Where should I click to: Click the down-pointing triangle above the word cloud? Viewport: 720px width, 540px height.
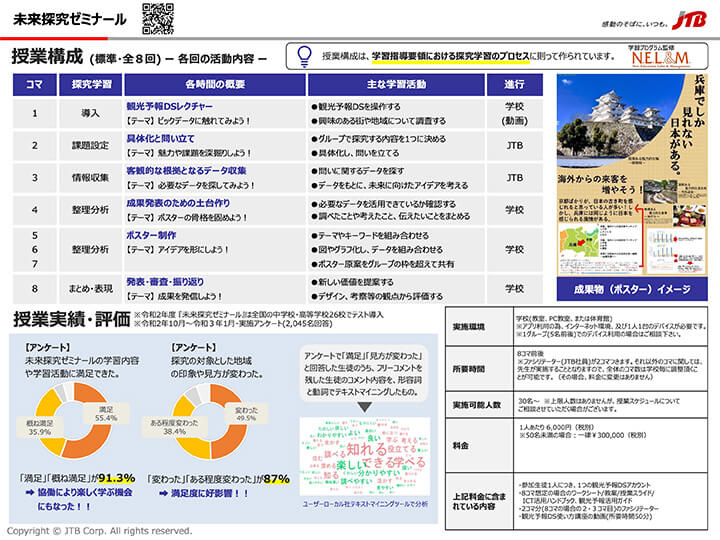point(365,407)
